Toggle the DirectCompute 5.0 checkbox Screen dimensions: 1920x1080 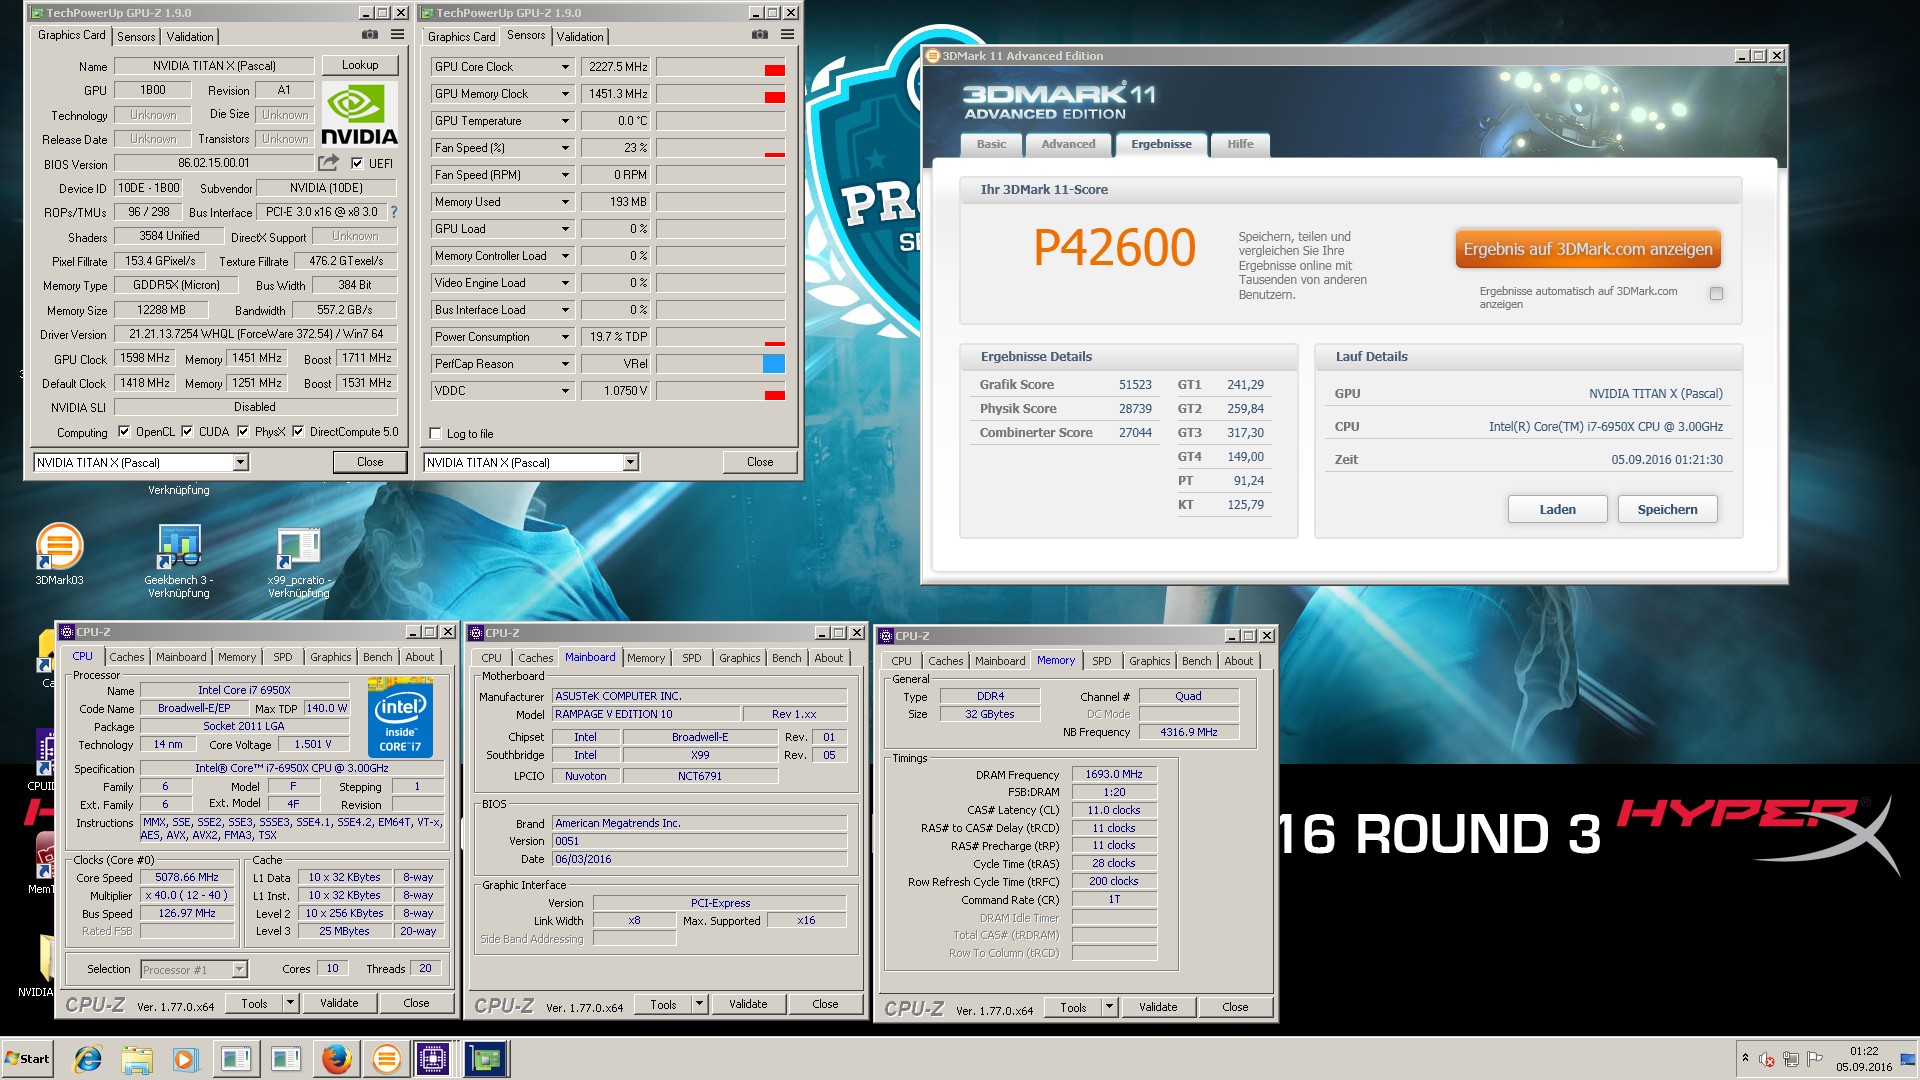(x=298, y=432)
